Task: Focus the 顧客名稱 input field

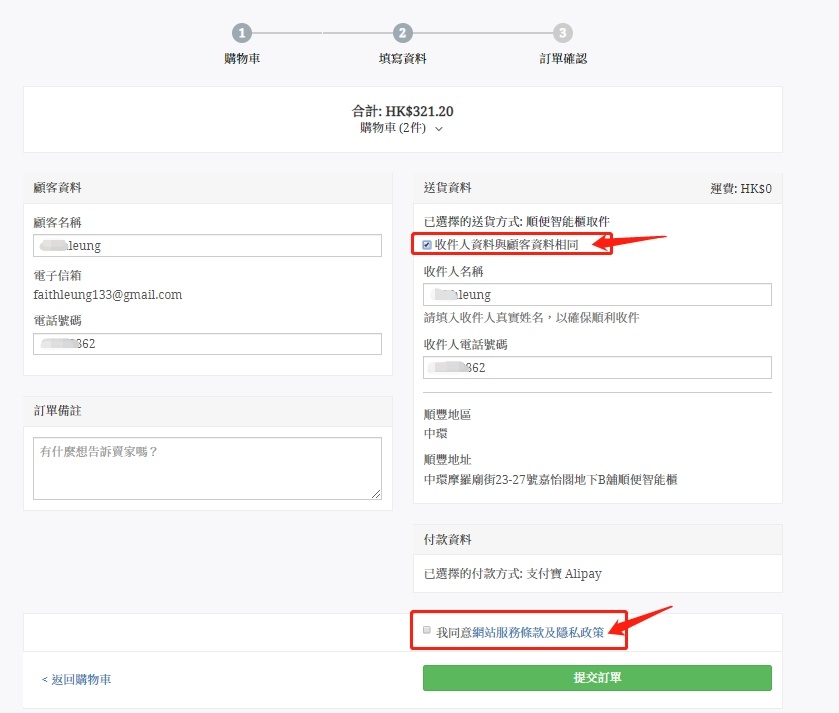Action: [x=207, y=246]
